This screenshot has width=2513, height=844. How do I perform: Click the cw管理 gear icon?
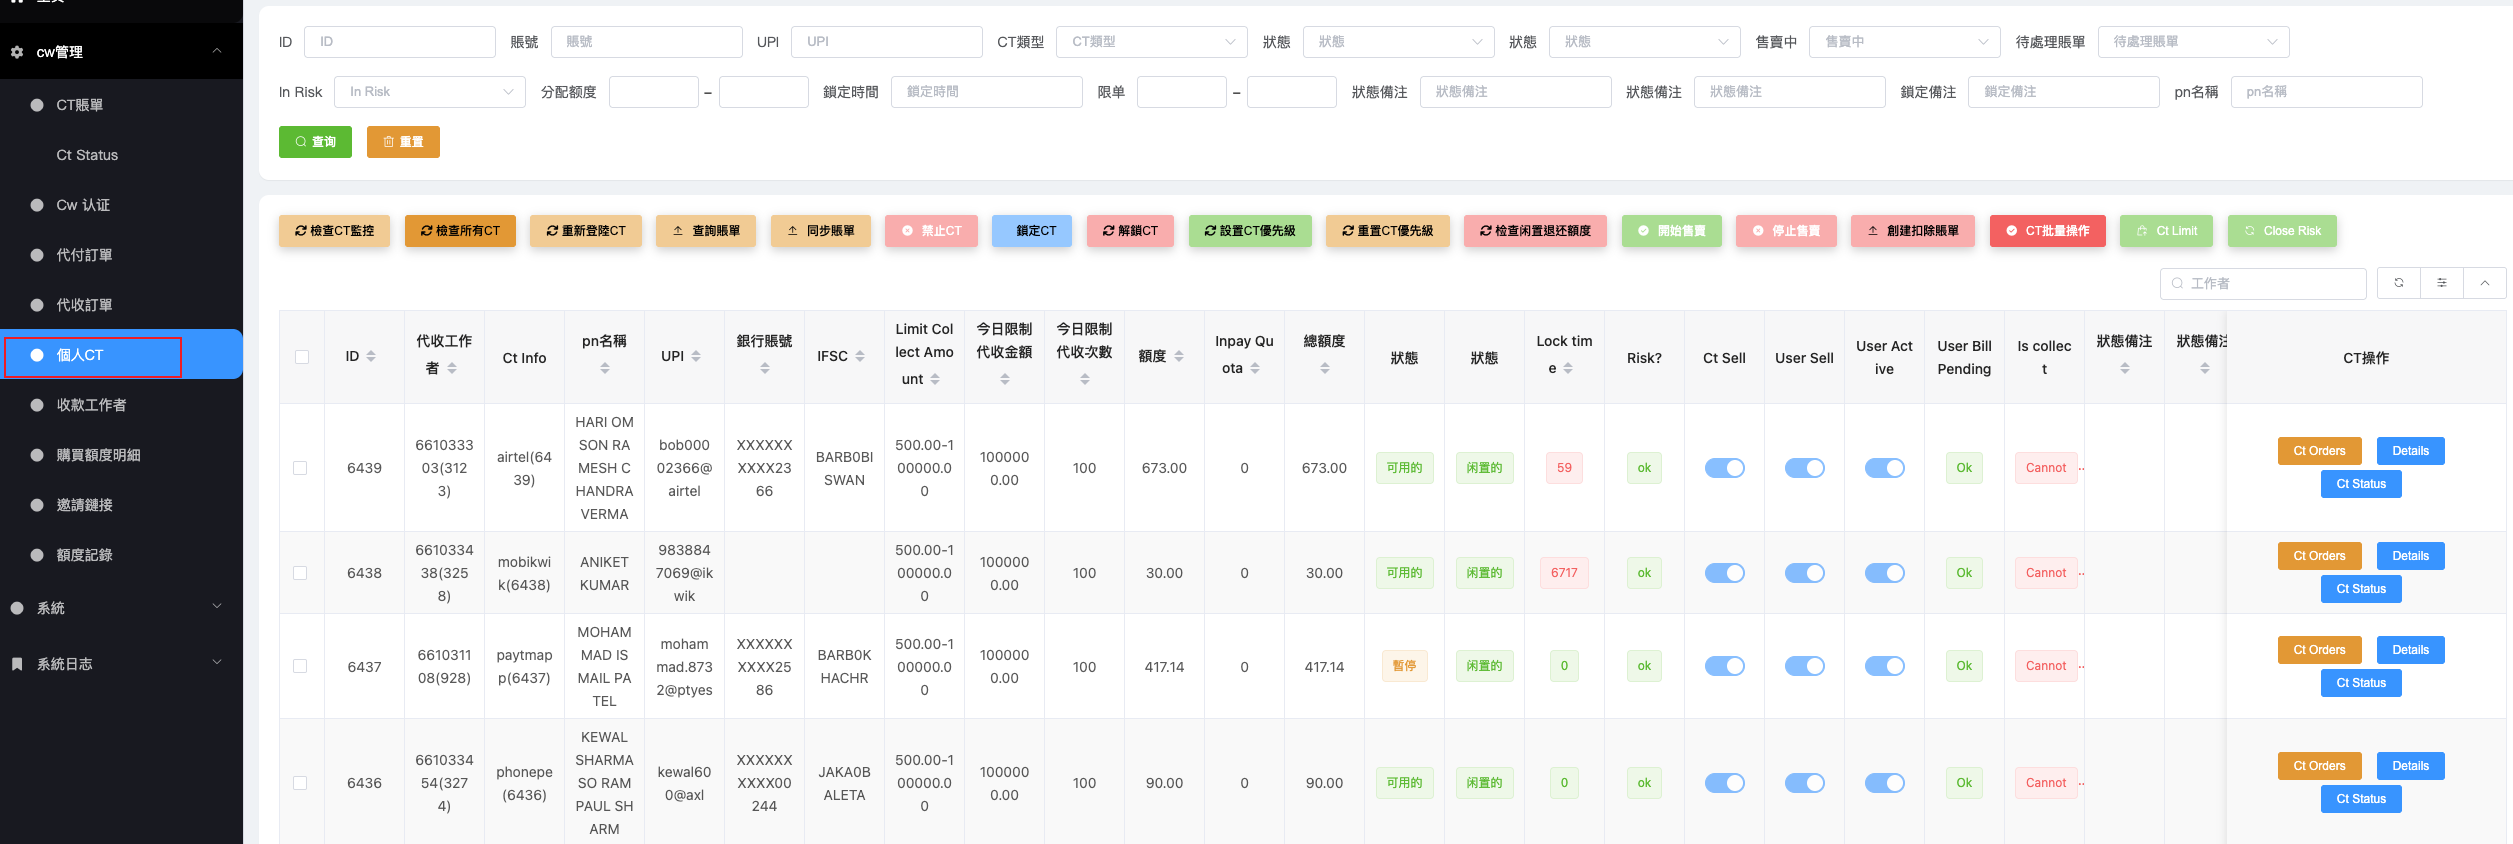click(17, 52)
